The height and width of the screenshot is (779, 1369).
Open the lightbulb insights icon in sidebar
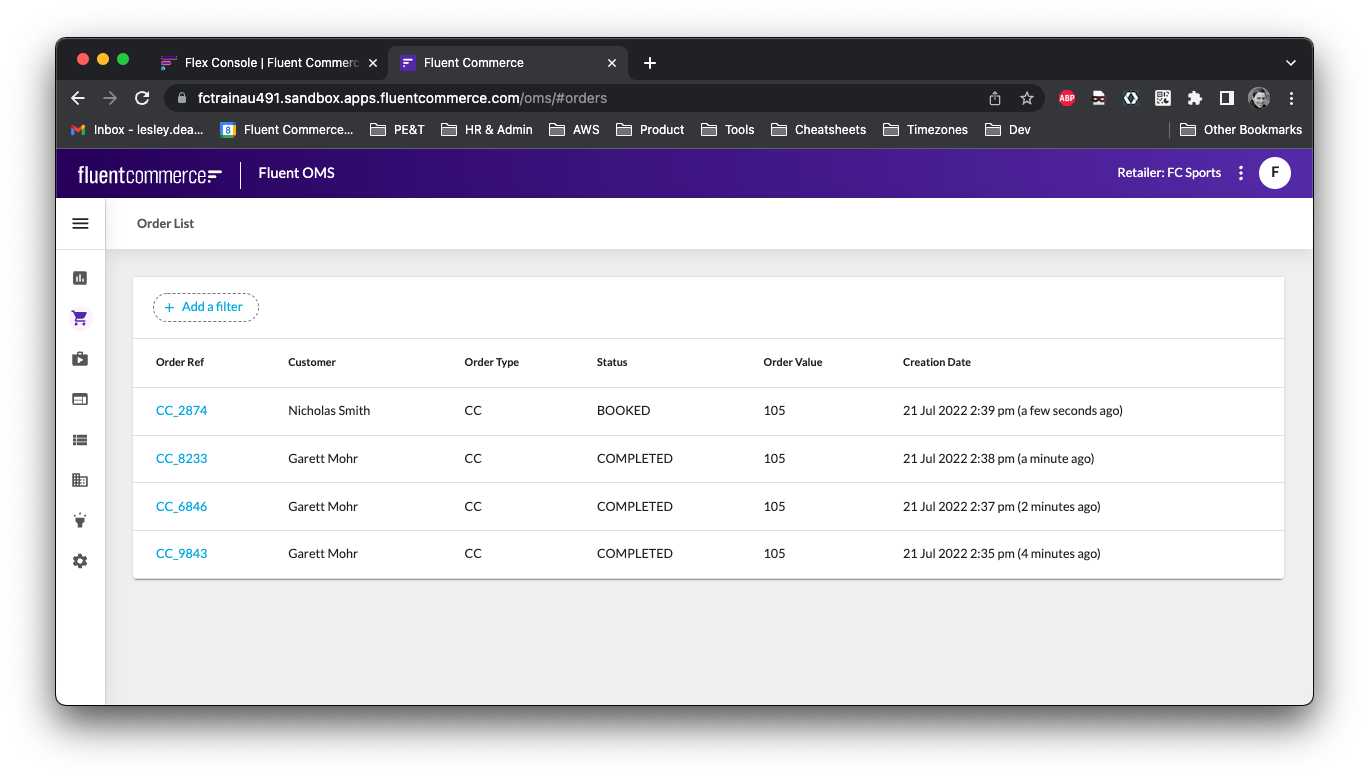tap(80, 520)
